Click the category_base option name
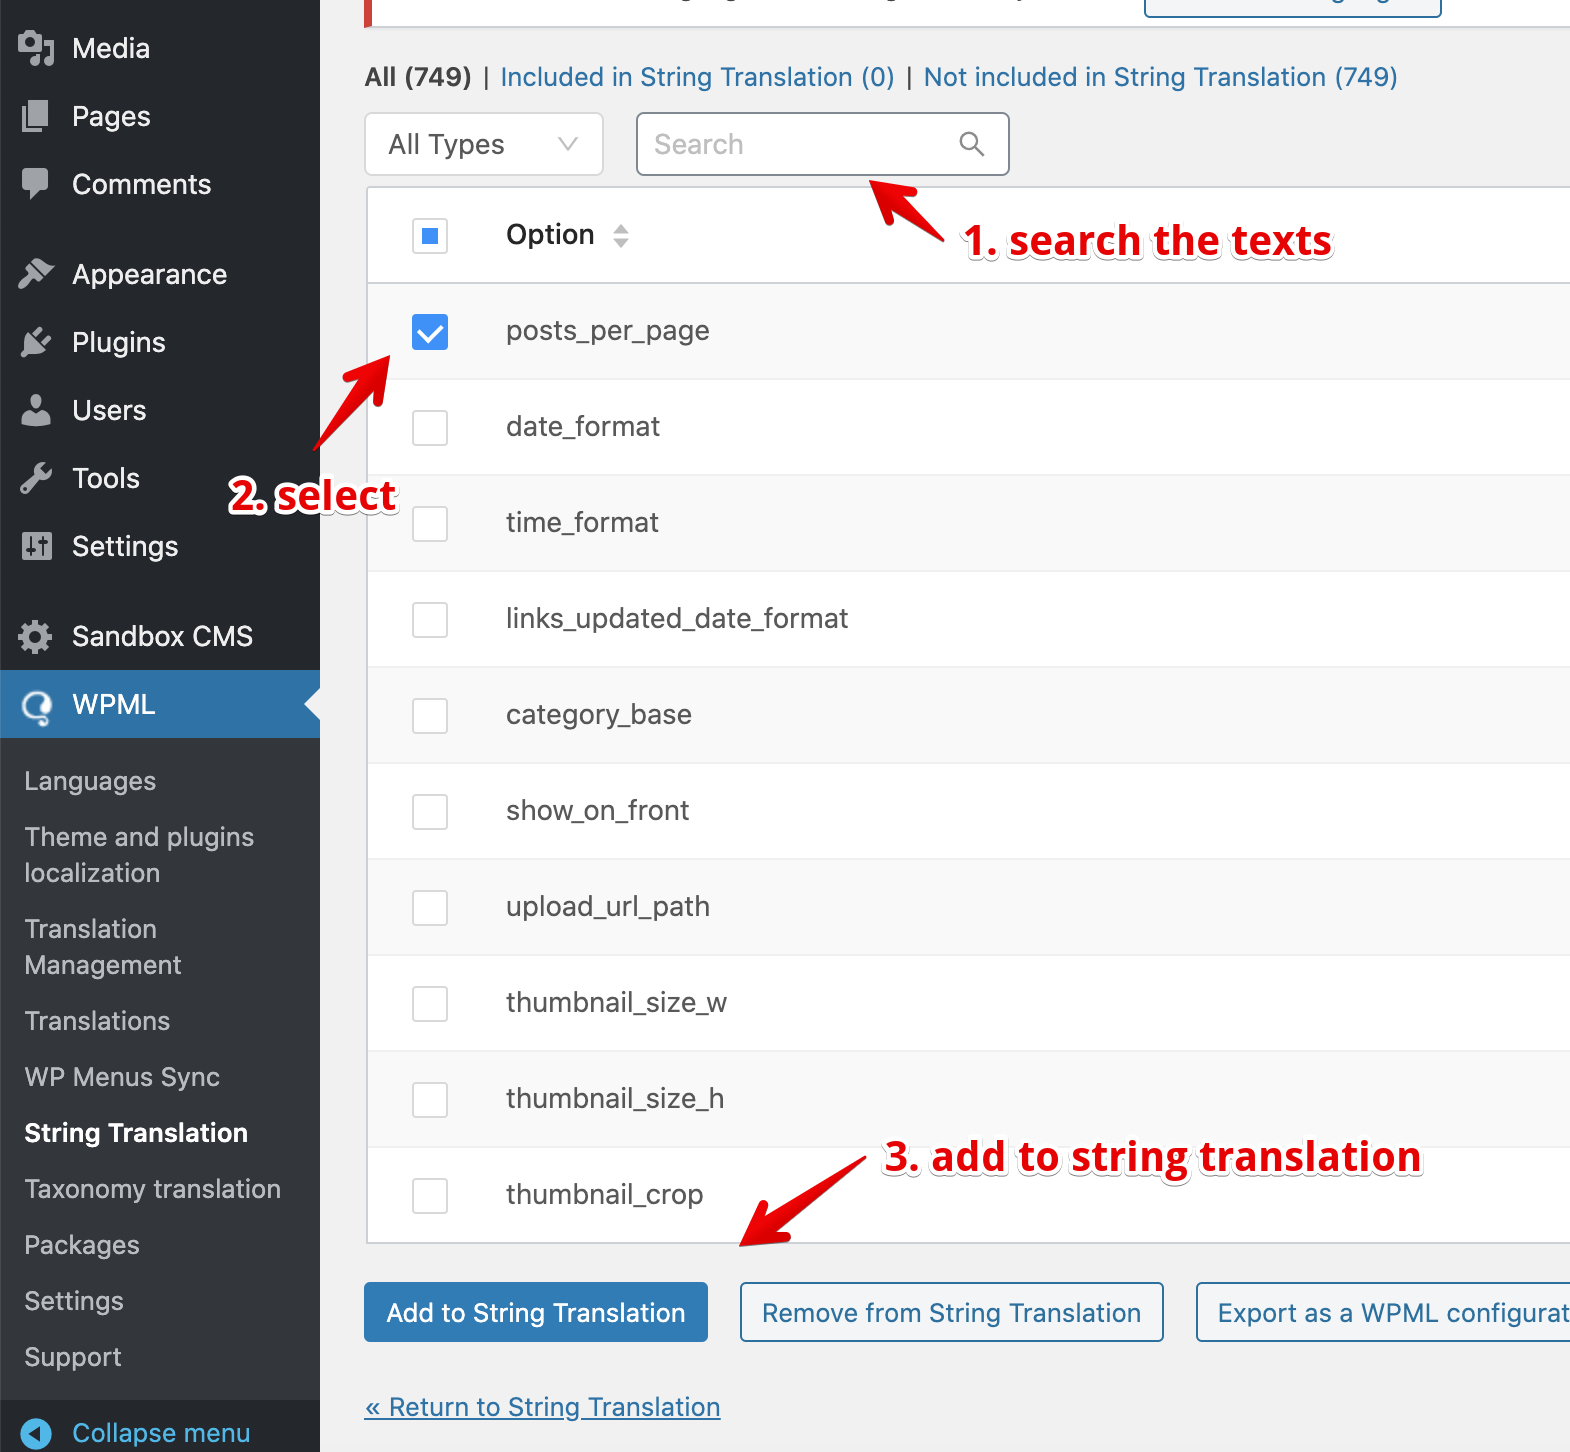Screen dimensions: 1570x1452 pos(599,715)
